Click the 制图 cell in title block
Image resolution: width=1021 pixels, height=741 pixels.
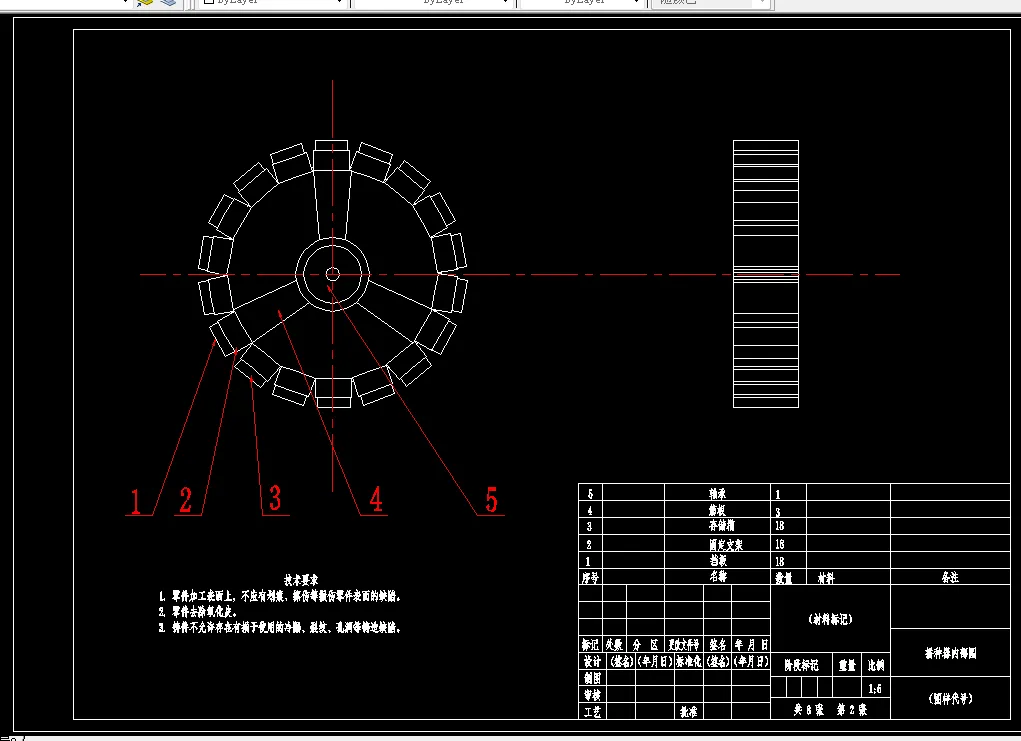pos(591,678)
